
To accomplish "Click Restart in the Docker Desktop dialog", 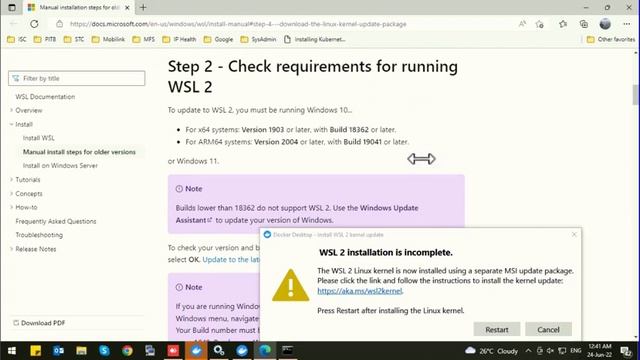I will [x=497, y=329].
